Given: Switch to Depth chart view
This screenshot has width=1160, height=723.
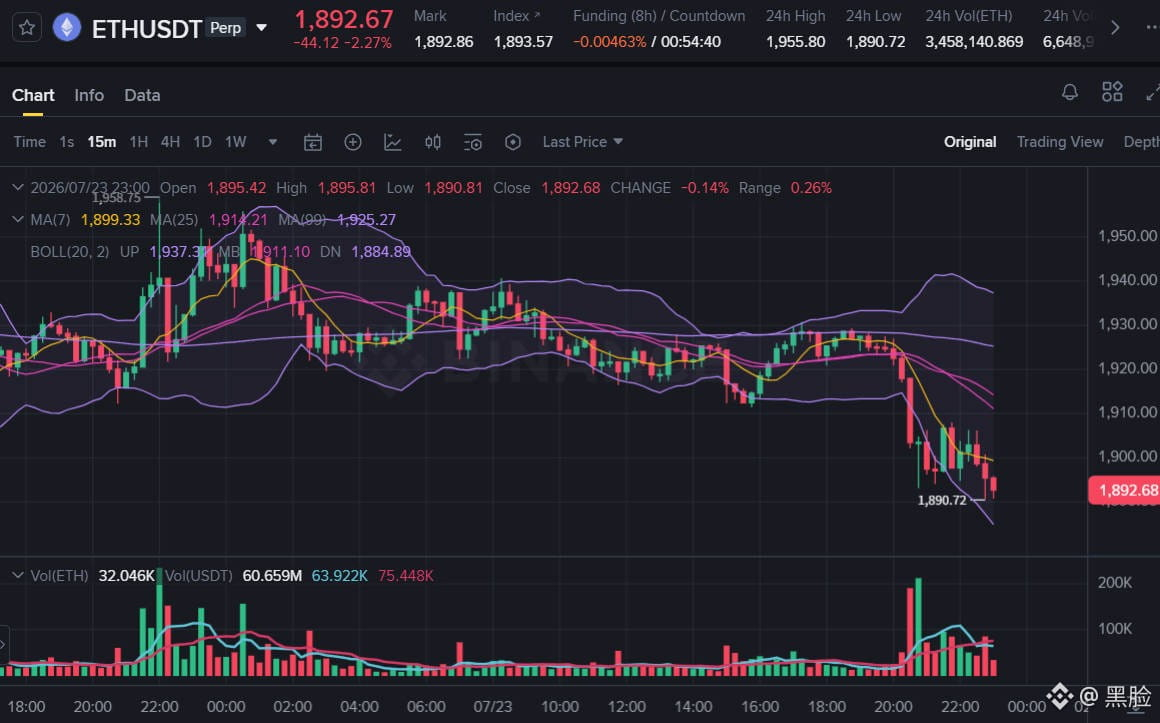Looking at the screenshot, I should (x=1142, y=142).
